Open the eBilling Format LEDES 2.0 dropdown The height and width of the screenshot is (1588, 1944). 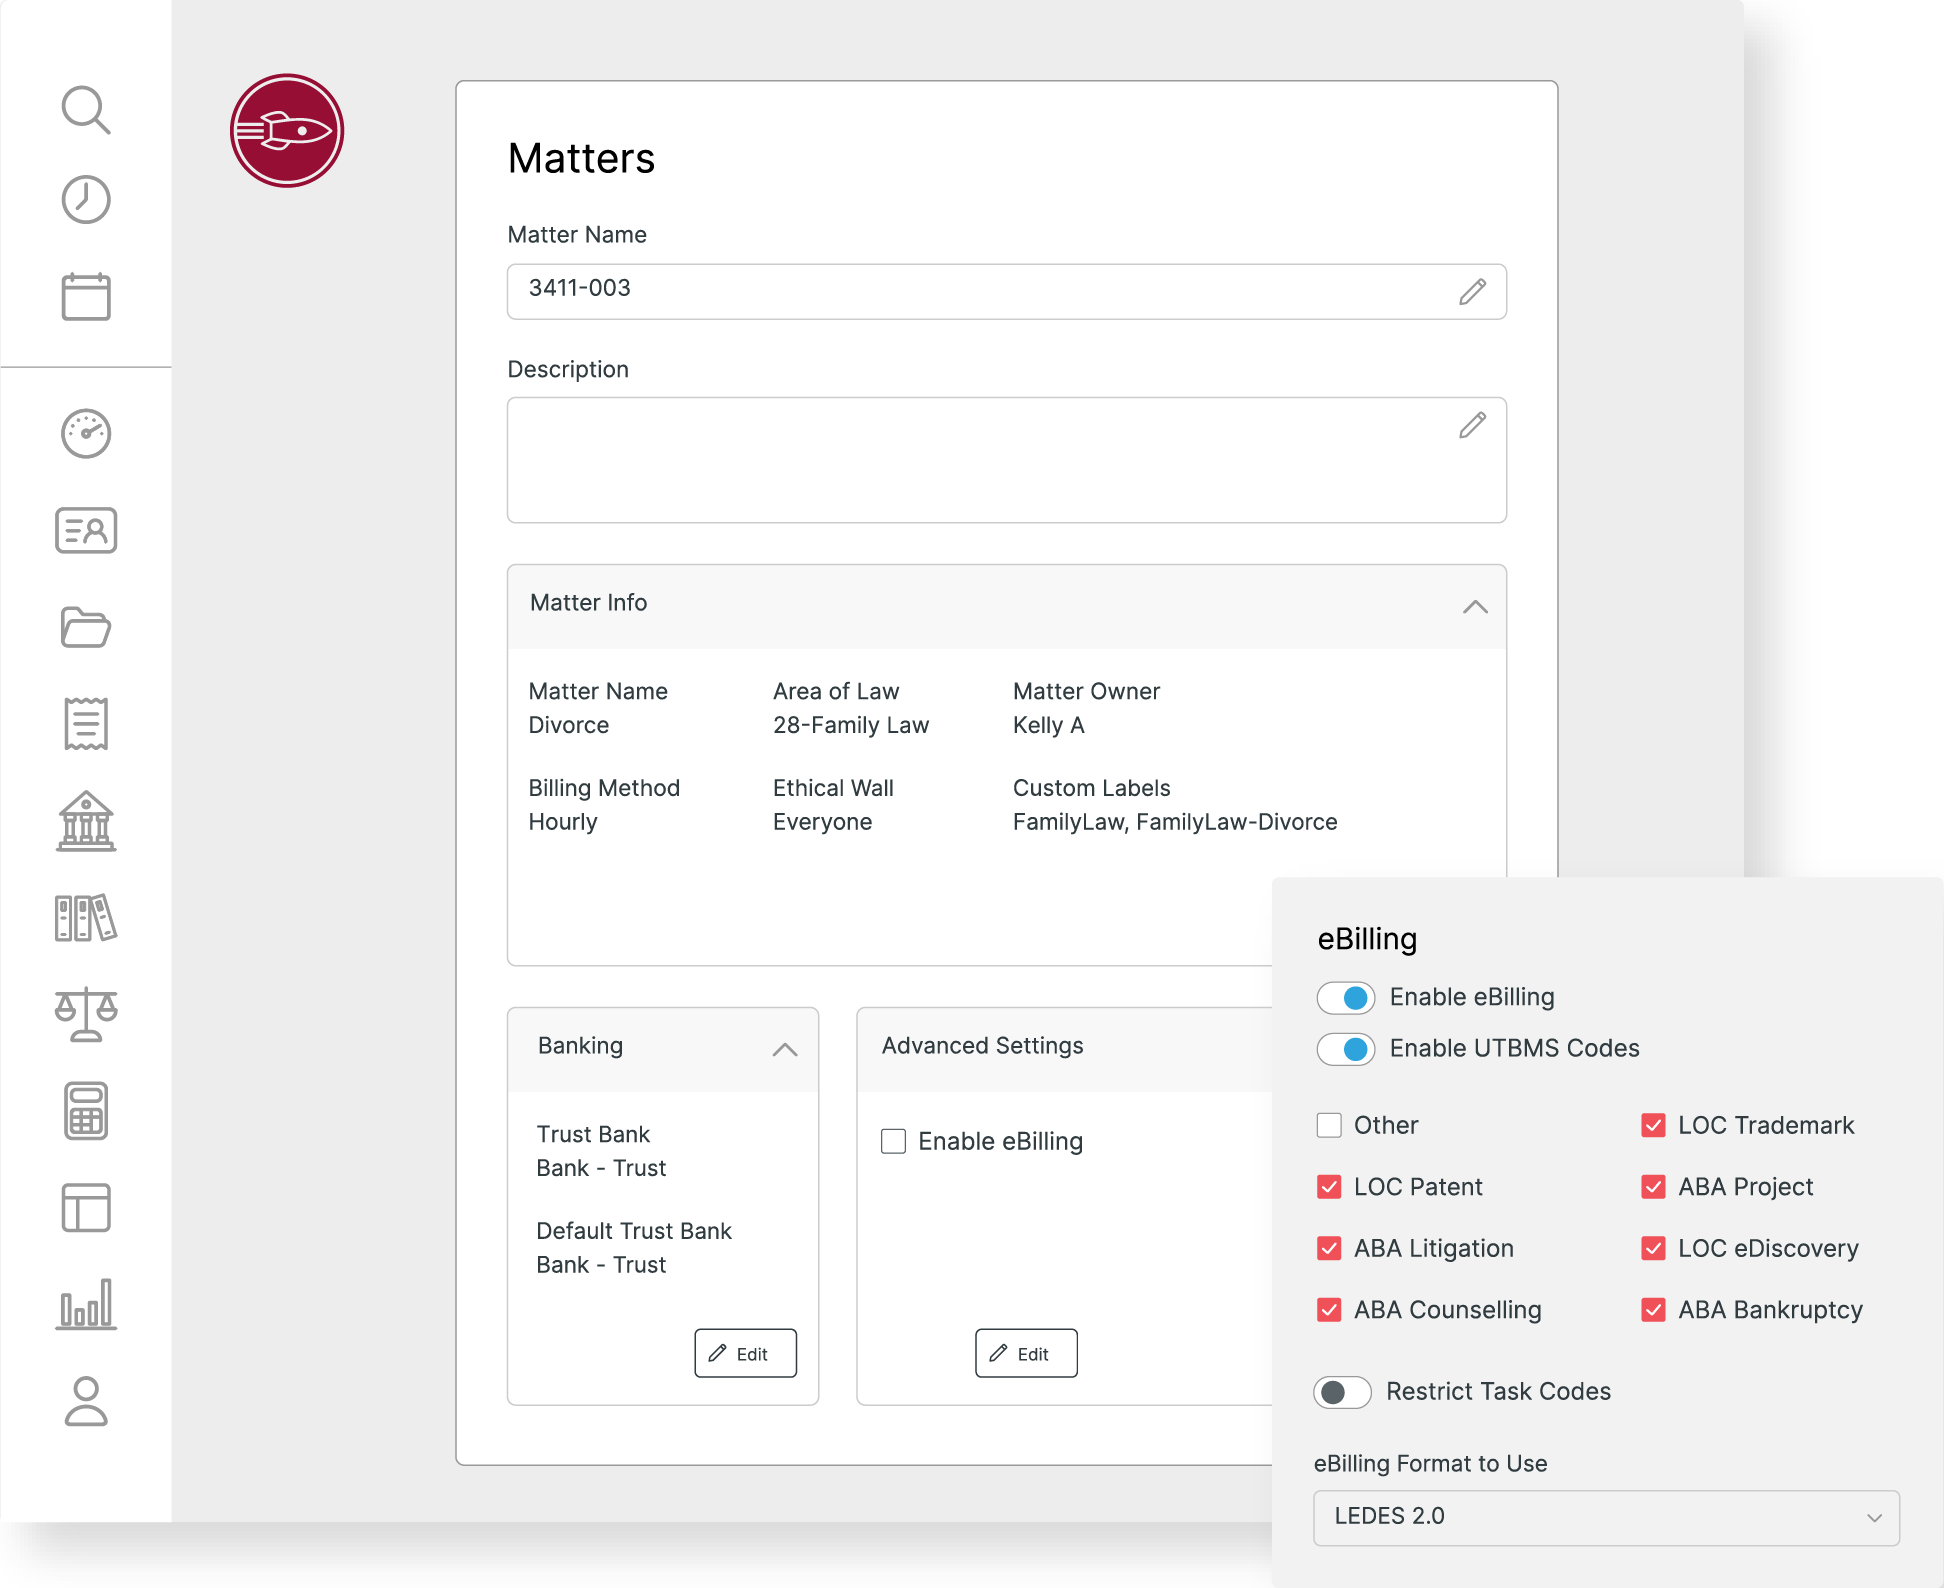(1606, 1517)
